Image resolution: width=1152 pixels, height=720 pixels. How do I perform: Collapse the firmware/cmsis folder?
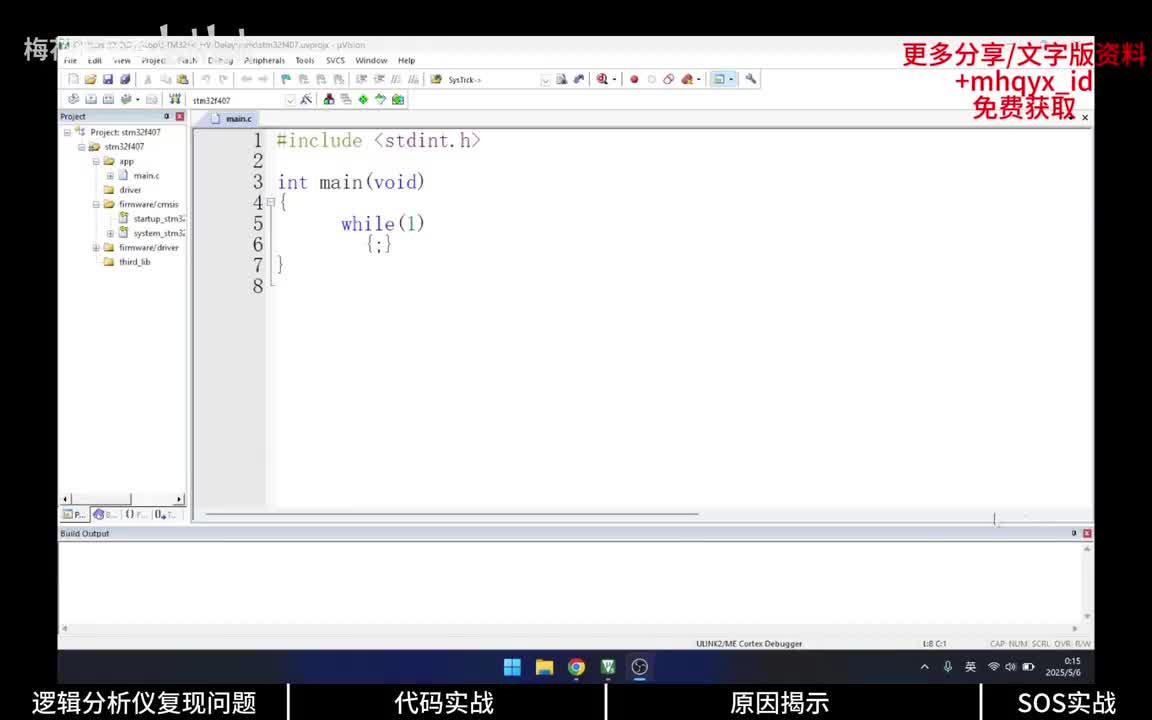pos(96,204)
